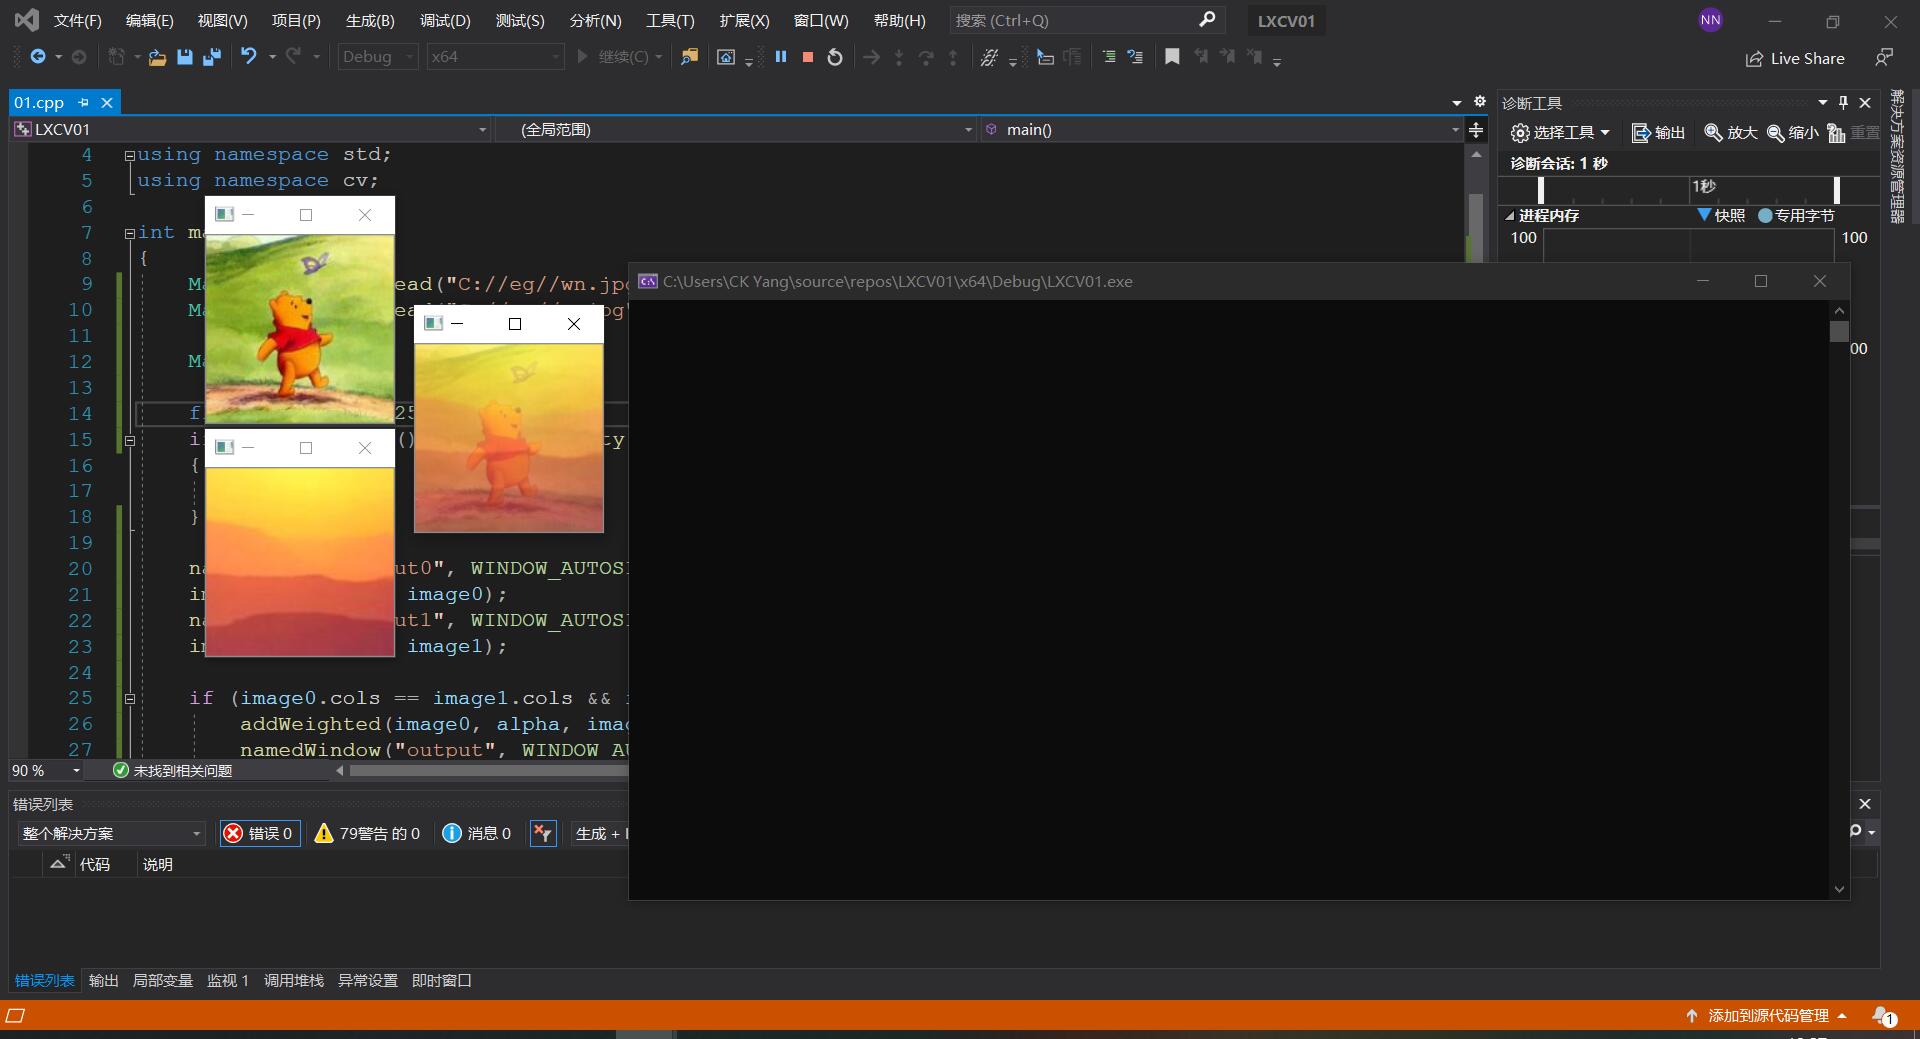The width and height of the screenshot is (1920, 1039).
Task: Open the Debug configuration dropdown
Action: click(378, 57)
